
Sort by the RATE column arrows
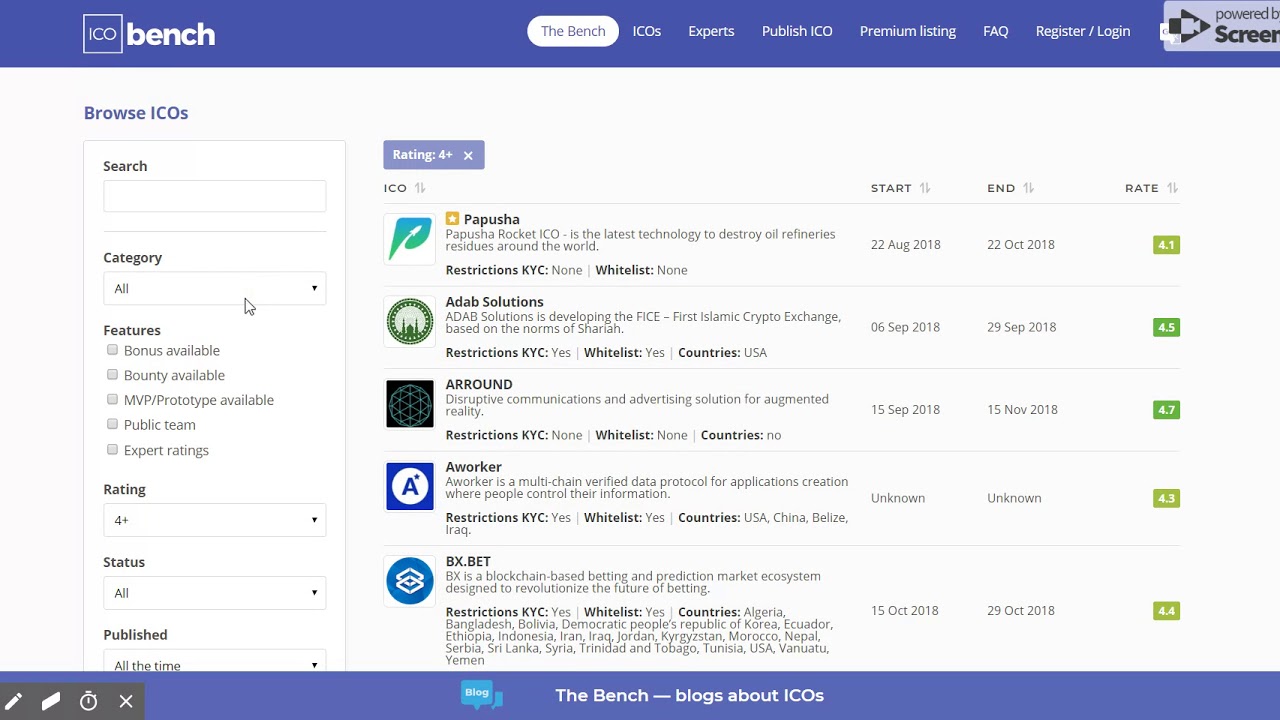click(1172, 188)
